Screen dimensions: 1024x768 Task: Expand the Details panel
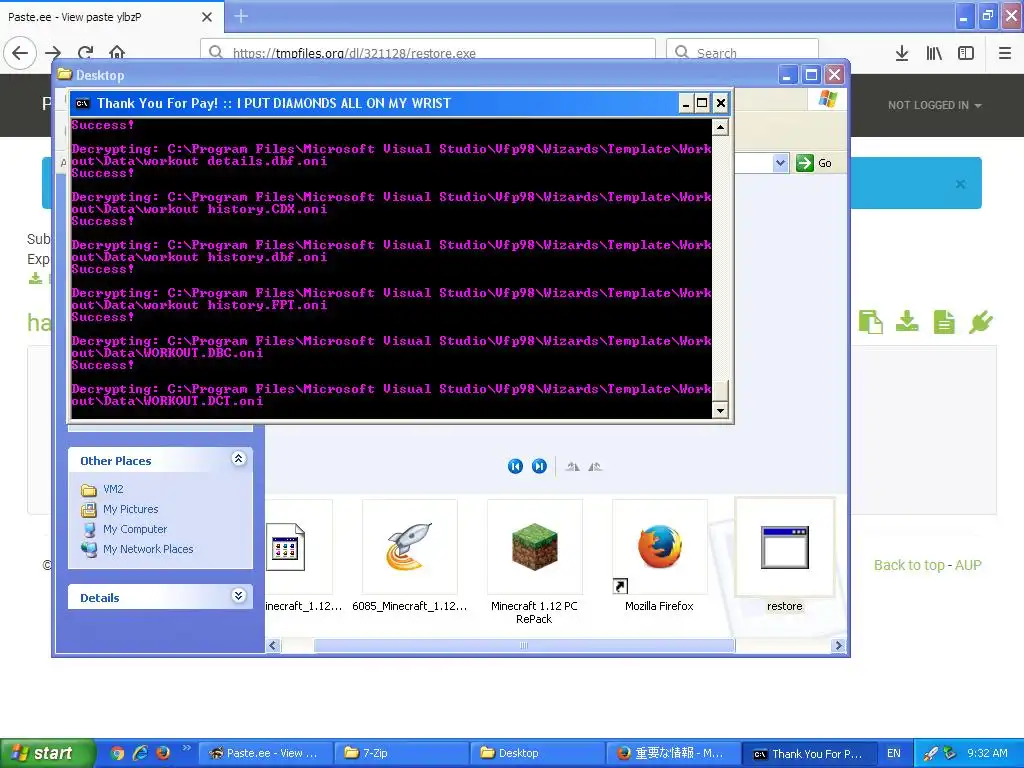click(238, 596)
